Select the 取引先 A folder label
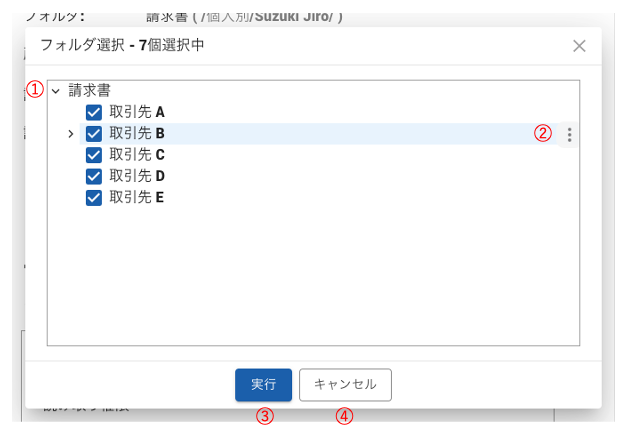The image size is (630, 438). [137, 113]
